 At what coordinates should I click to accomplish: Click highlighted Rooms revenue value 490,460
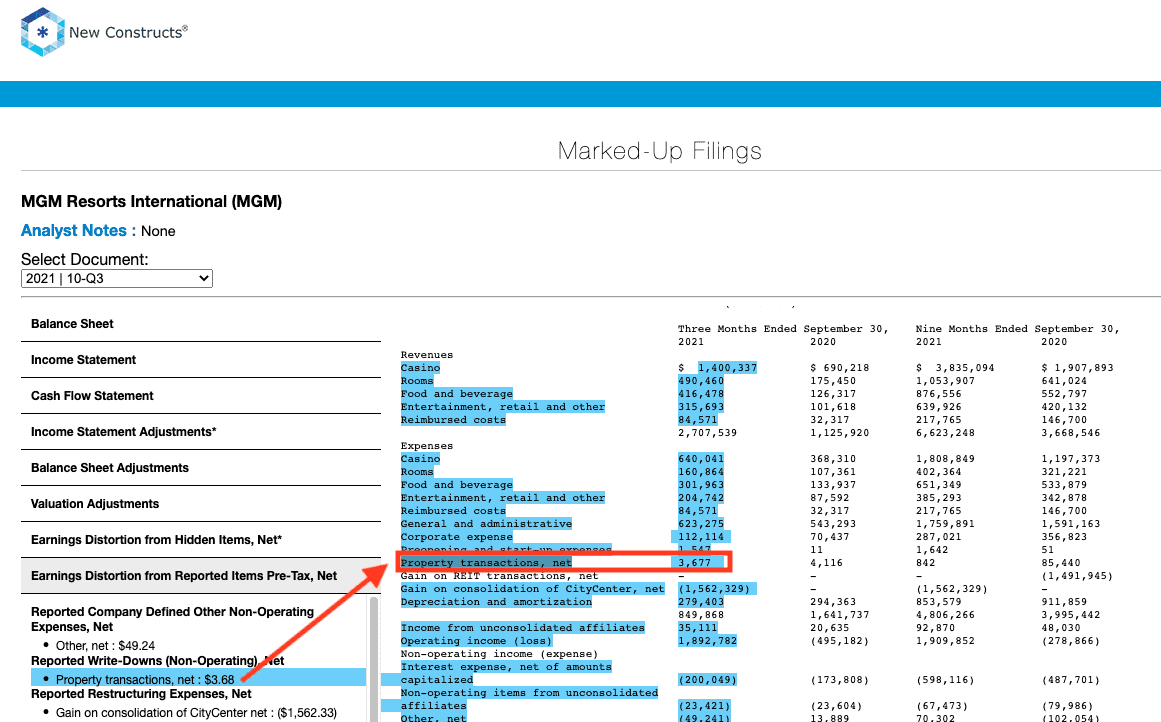(701, 381)
